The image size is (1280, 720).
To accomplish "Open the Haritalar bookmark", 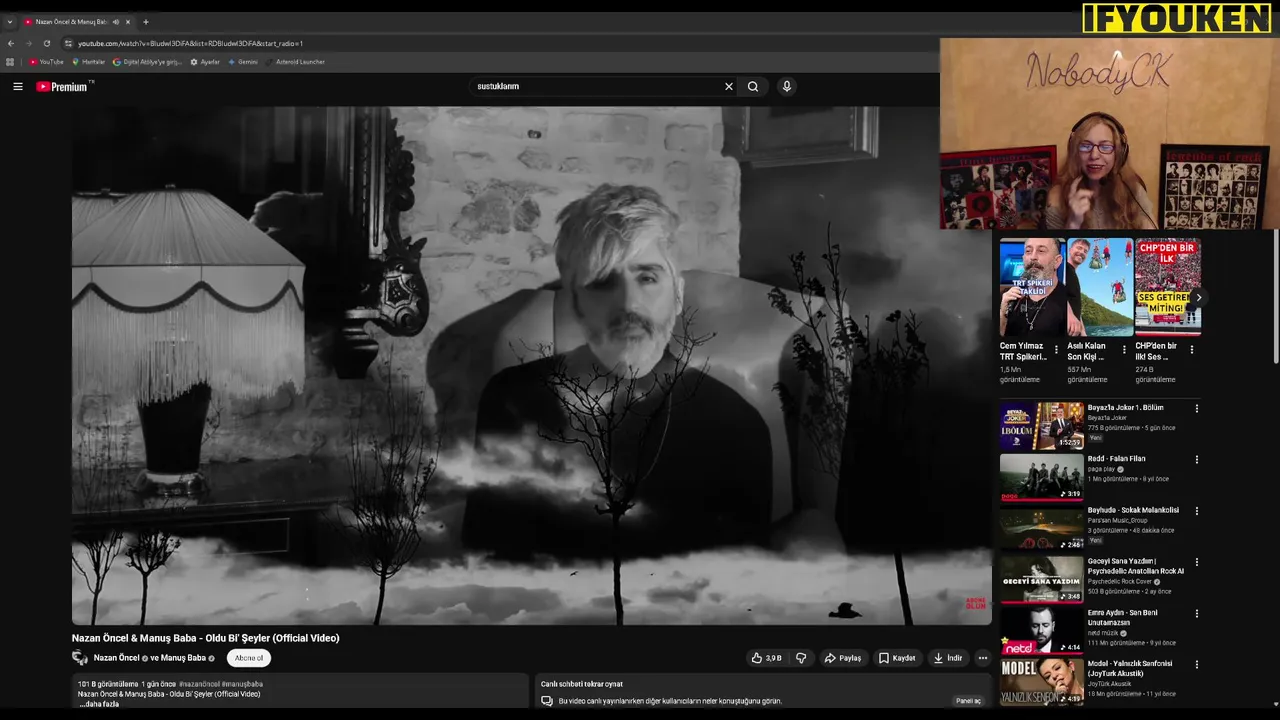I will pos(88,62).
